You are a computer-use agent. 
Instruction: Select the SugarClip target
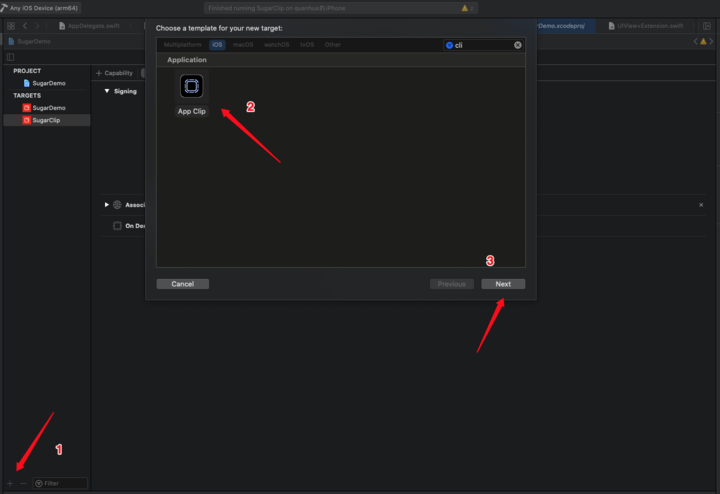(46, 120)
